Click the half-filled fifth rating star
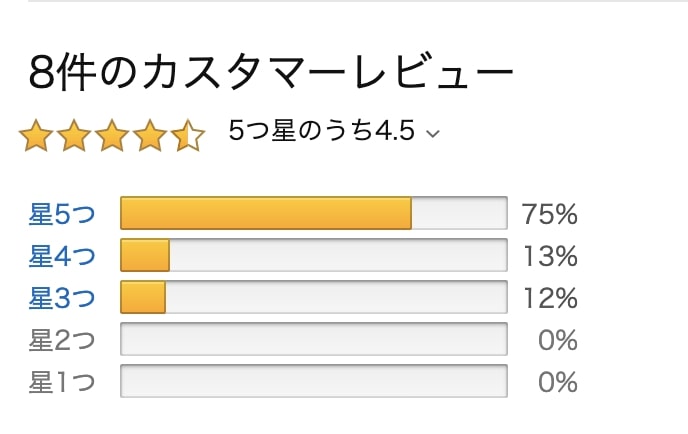The image size is (688, 434). coord(188,135)
